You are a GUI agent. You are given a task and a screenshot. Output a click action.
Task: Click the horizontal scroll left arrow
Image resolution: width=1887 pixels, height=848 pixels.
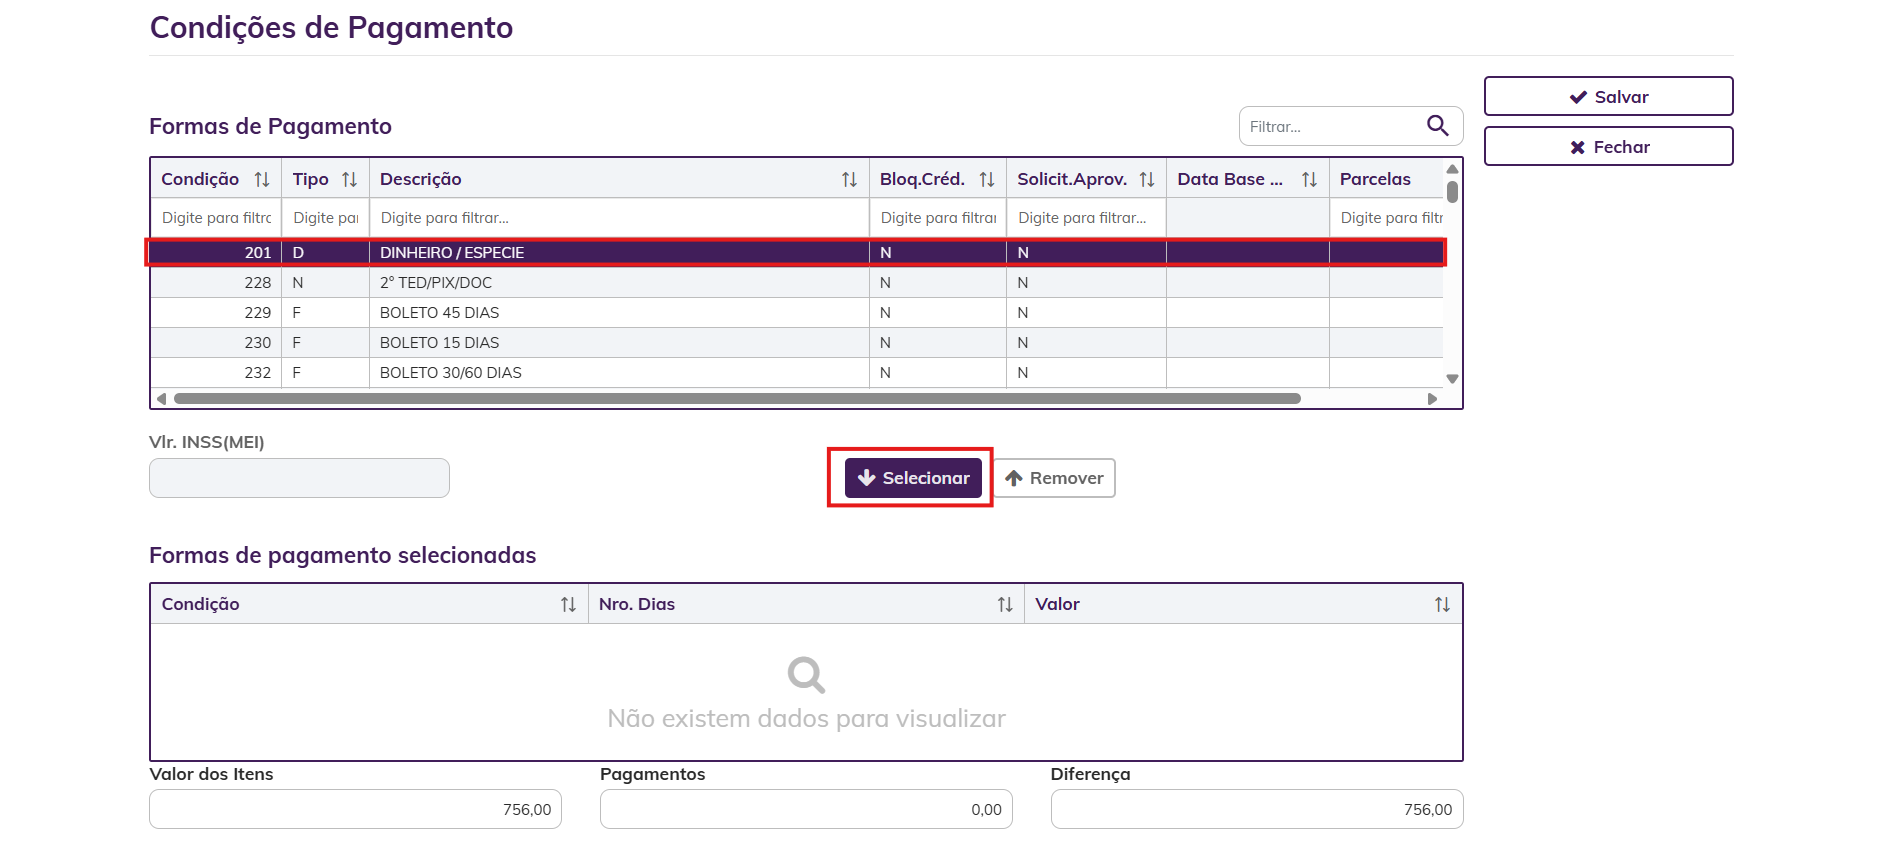point(162,399)
